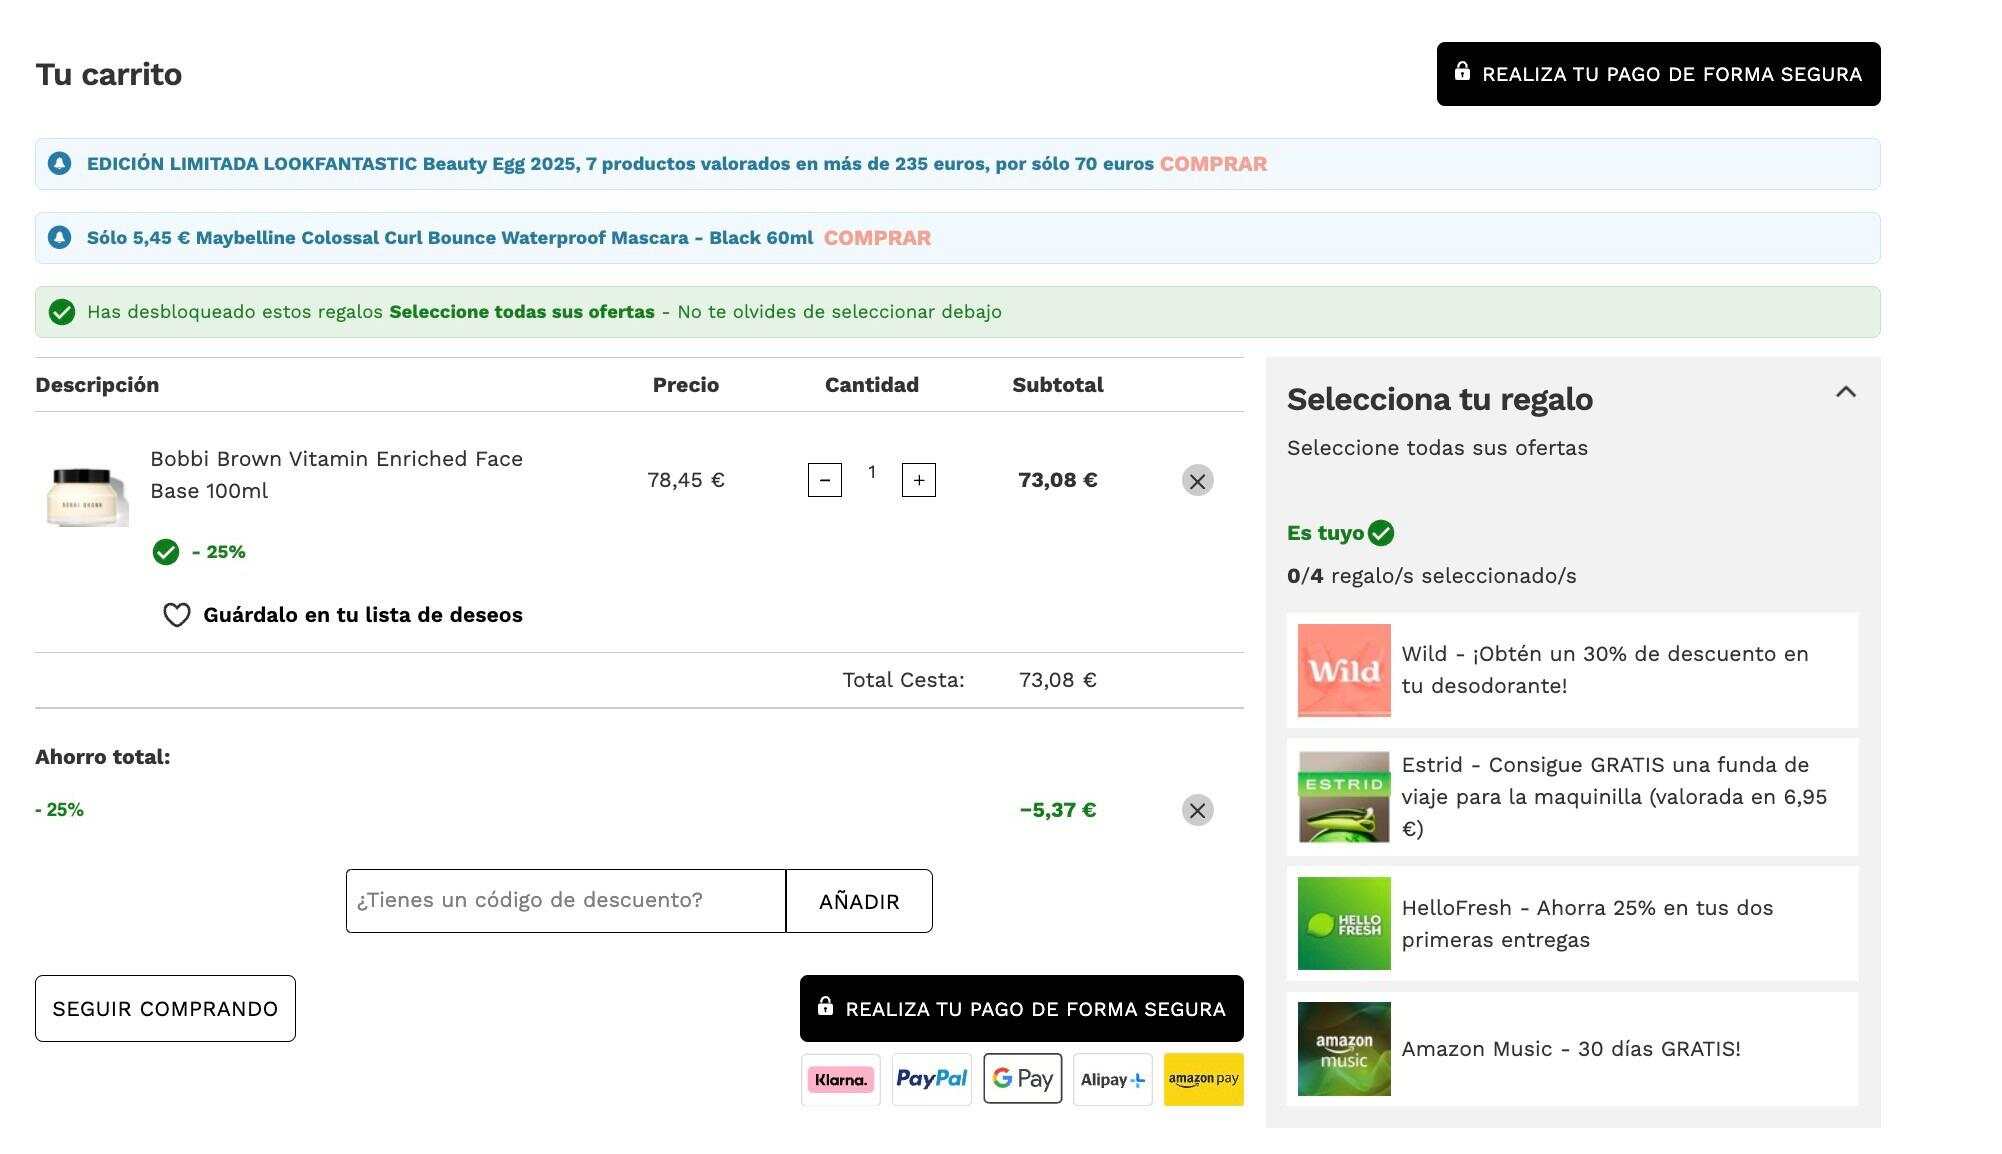Open the Bobbi Brown Vitamin Enriched product link
Viewport: 2002px width, 1154px height.
pyautogui.click(x=336, y=475)
